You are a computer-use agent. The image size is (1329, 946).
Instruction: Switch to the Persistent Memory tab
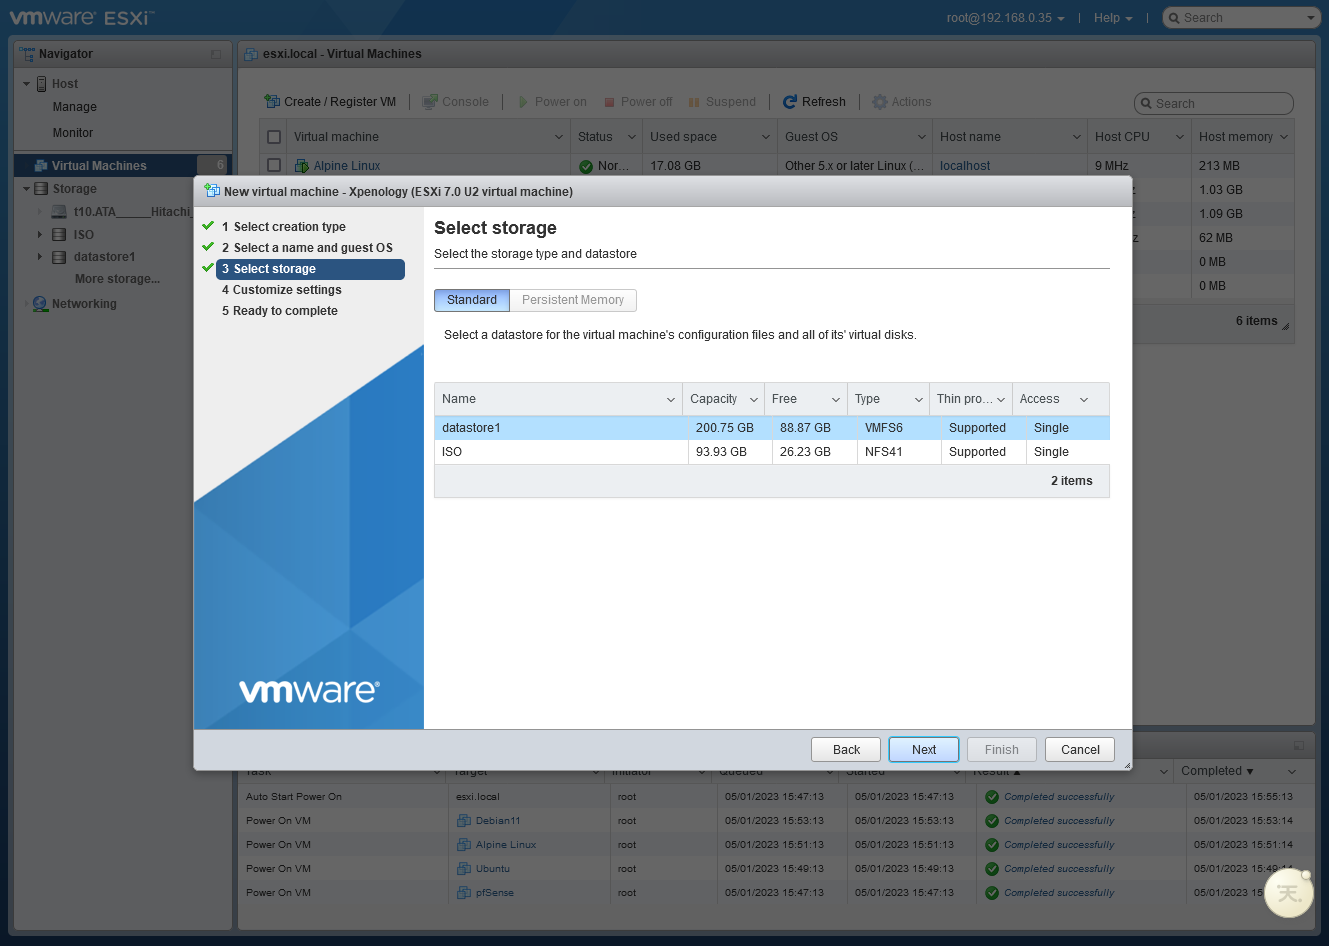click(x=573, y=300)
